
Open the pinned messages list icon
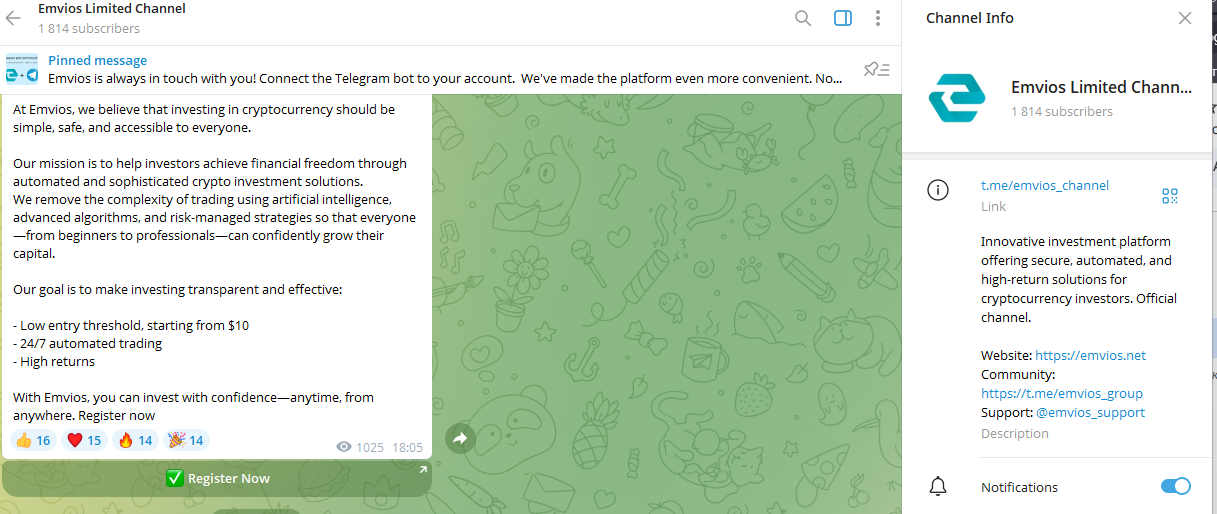pos(876,69)
